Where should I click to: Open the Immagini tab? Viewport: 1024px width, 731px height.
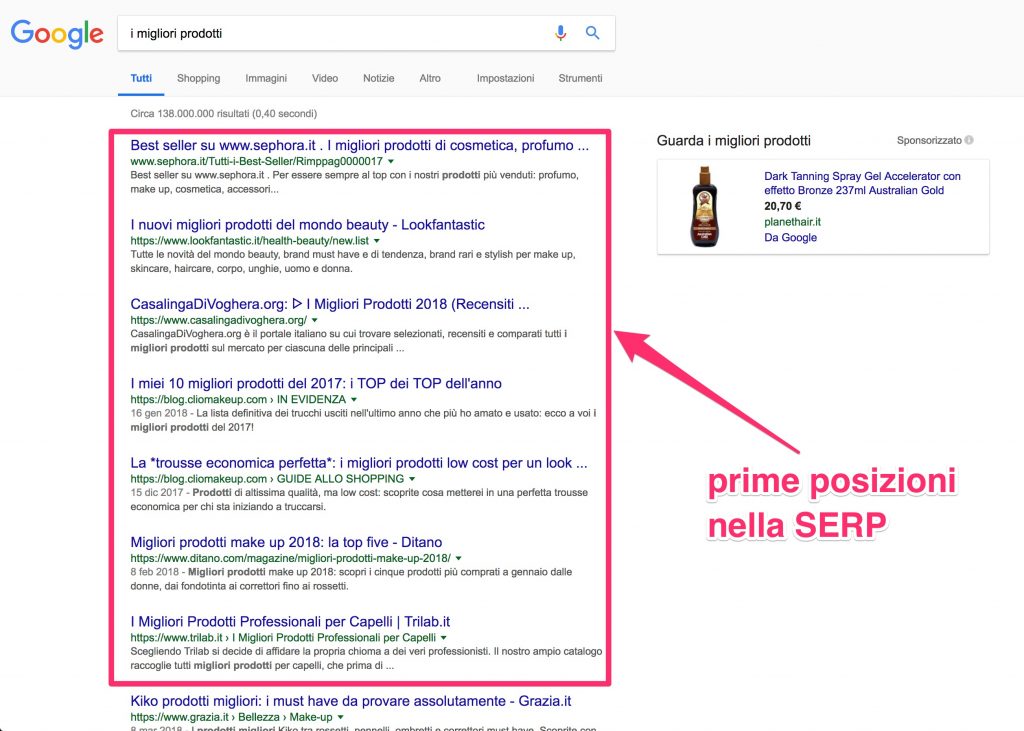tap(266, 78)
